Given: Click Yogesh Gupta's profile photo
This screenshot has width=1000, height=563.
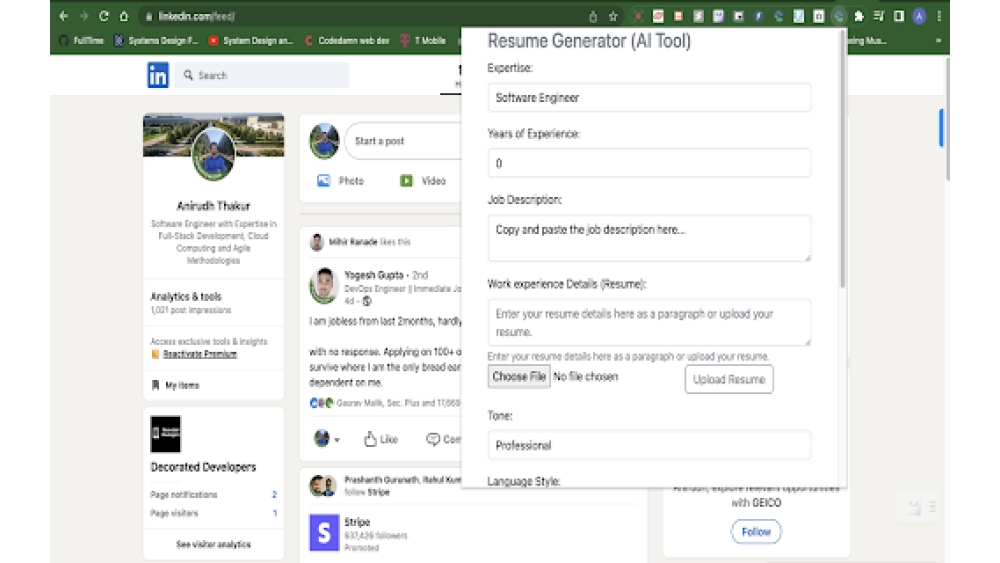Looking at the screenshot, I should click(324, 285).
